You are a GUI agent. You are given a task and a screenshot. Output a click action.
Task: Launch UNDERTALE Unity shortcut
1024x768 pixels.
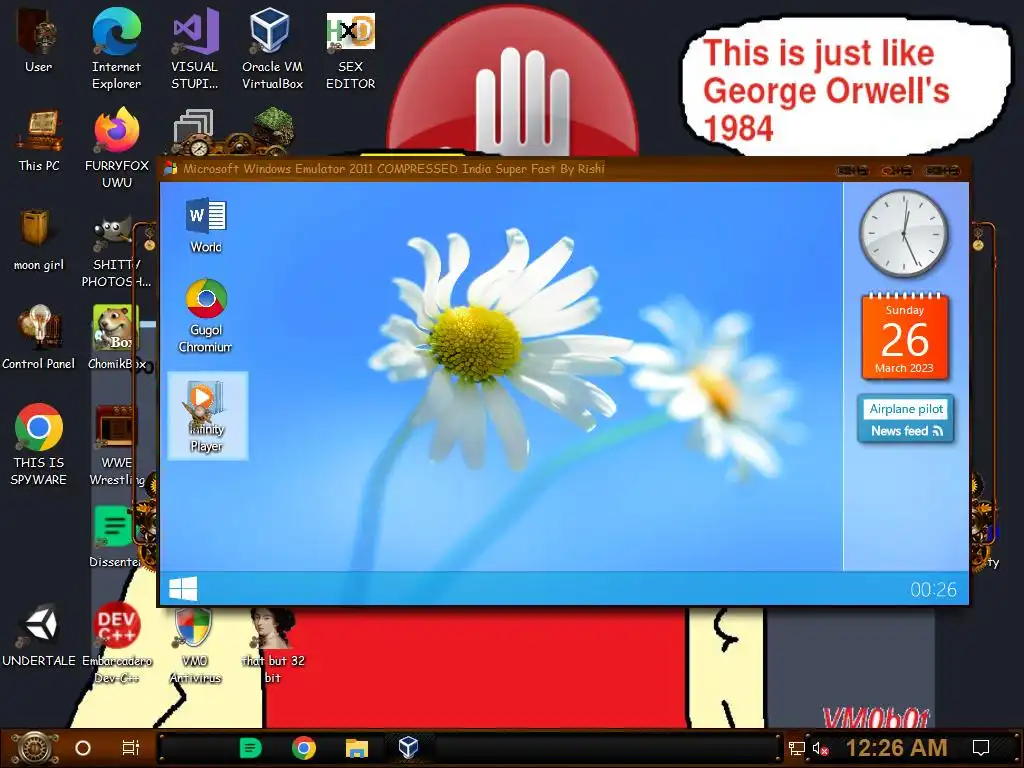click(x=39, y=636)
